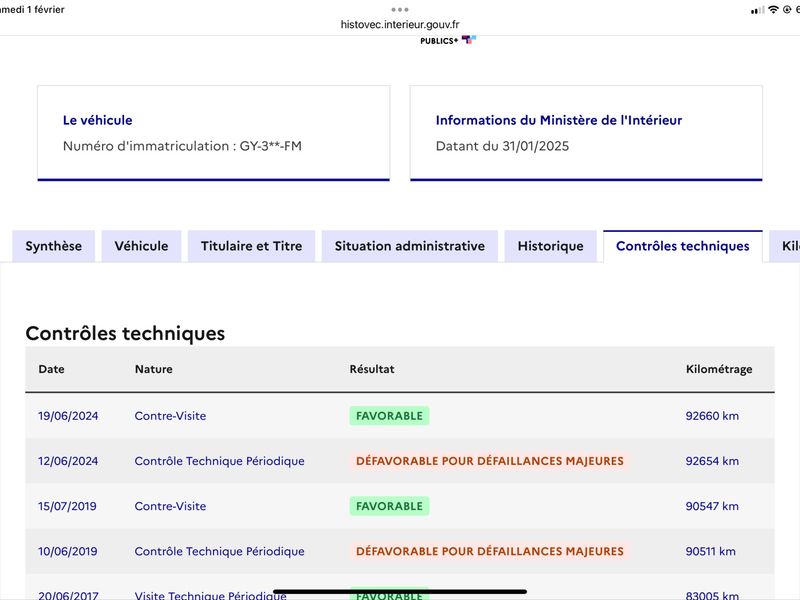The height and width of the screenshot is (600, 800).
Task: Click the date 15/07/2019
Action: pos(67,506)
